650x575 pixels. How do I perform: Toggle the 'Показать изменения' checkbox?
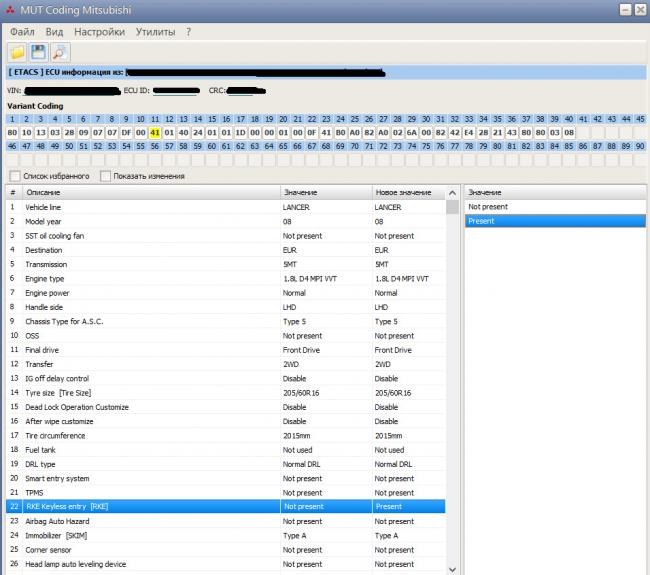coord(105,176)
